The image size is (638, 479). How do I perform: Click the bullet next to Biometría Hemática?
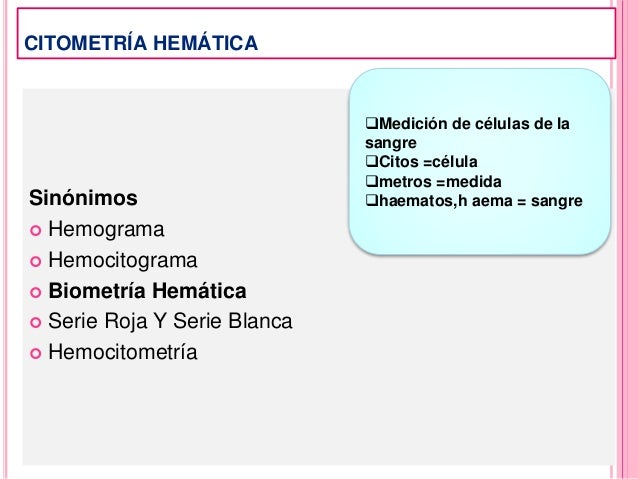[x=36, y=292]
